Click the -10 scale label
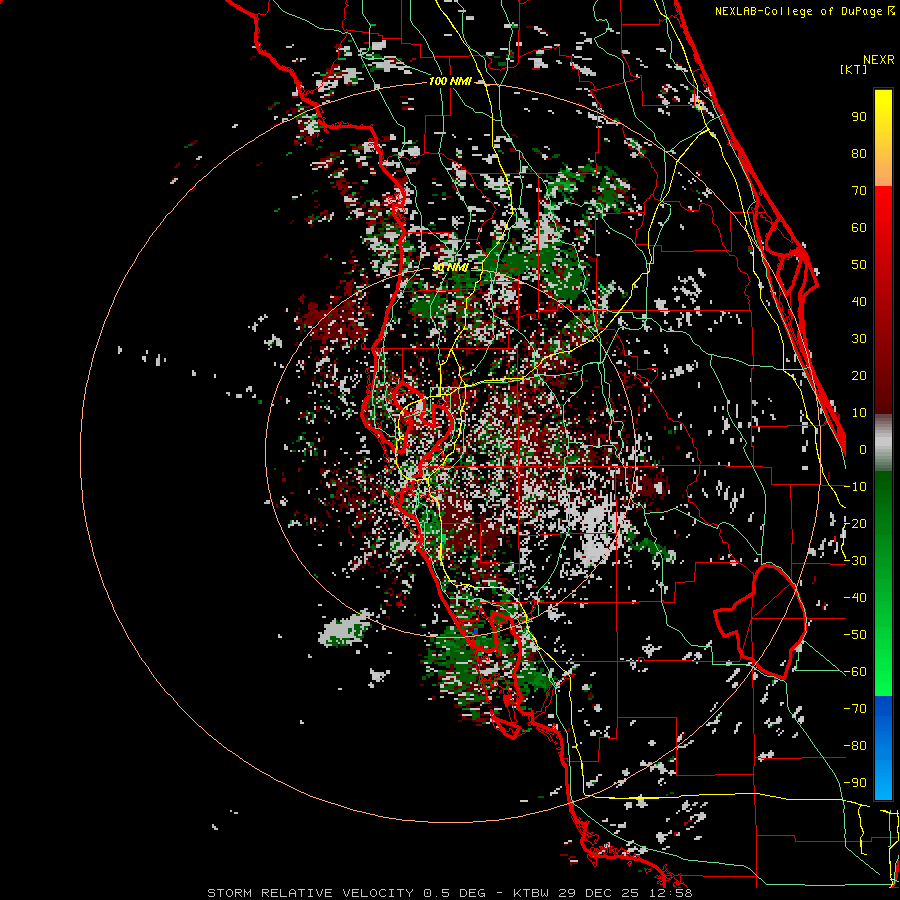The image size is (900, 900). coord(855,487)
